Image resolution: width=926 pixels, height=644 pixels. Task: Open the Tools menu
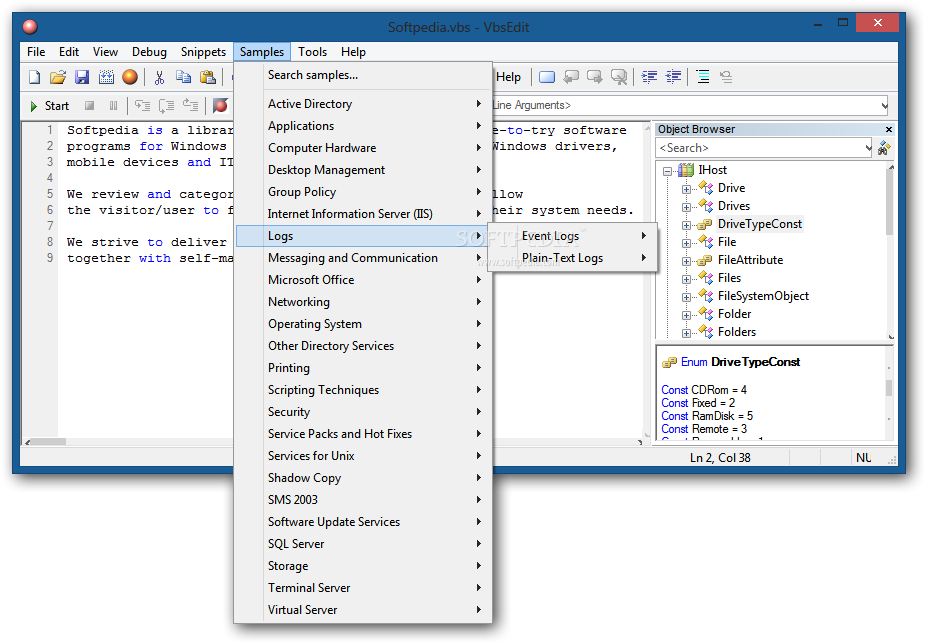coord(312,51)
